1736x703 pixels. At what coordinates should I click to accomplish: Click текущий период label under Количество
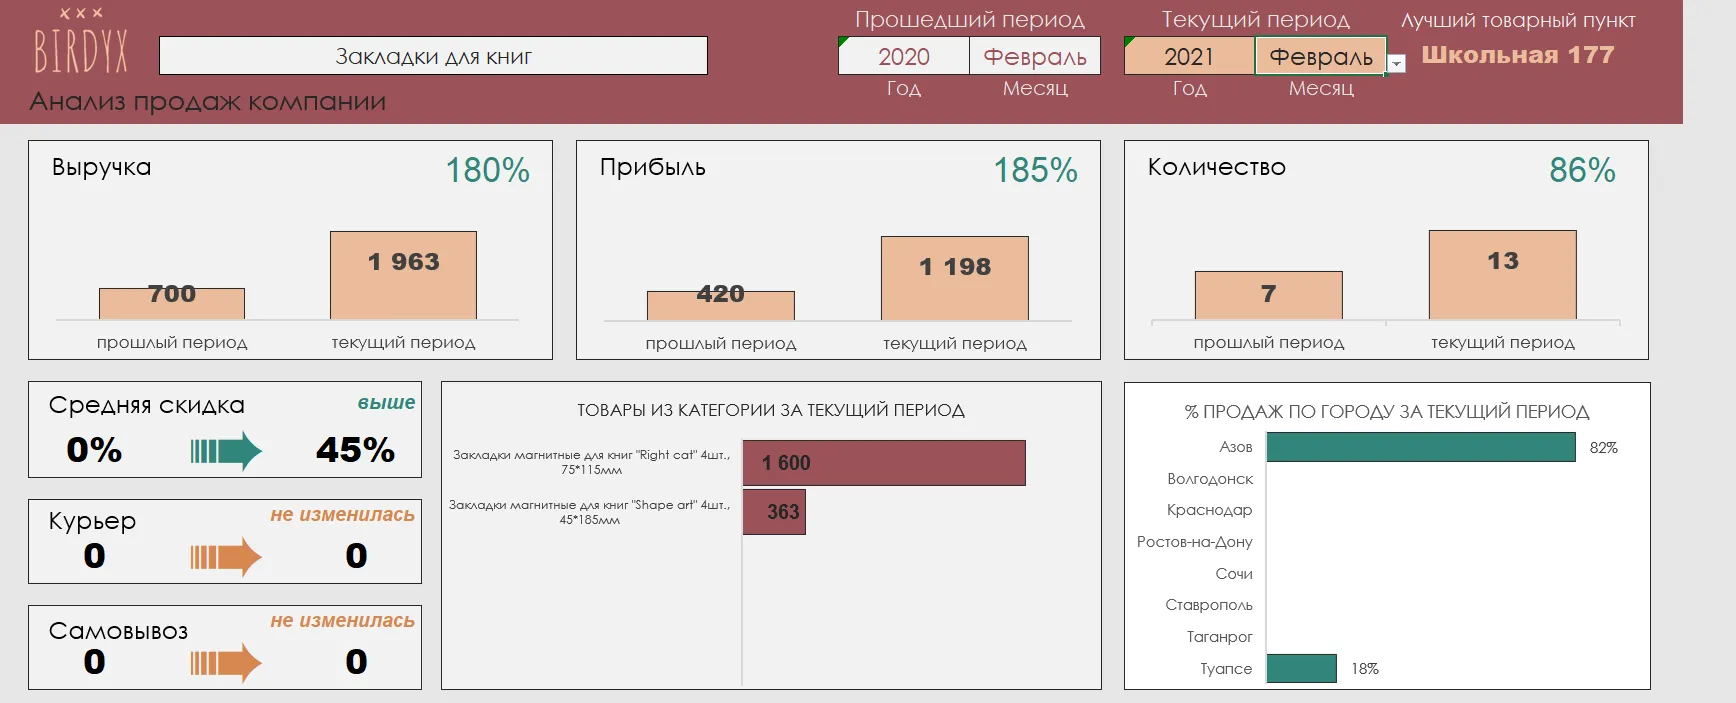tap(1503, 343)
